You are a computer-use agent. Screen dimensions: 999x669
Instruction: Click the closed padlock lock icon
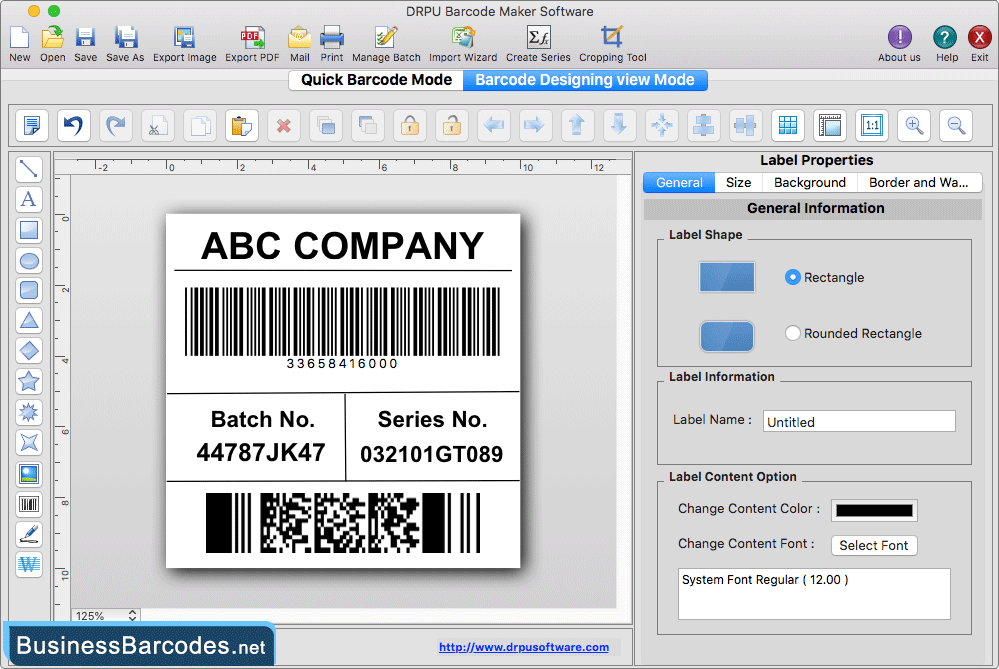[x=410, y=125]
